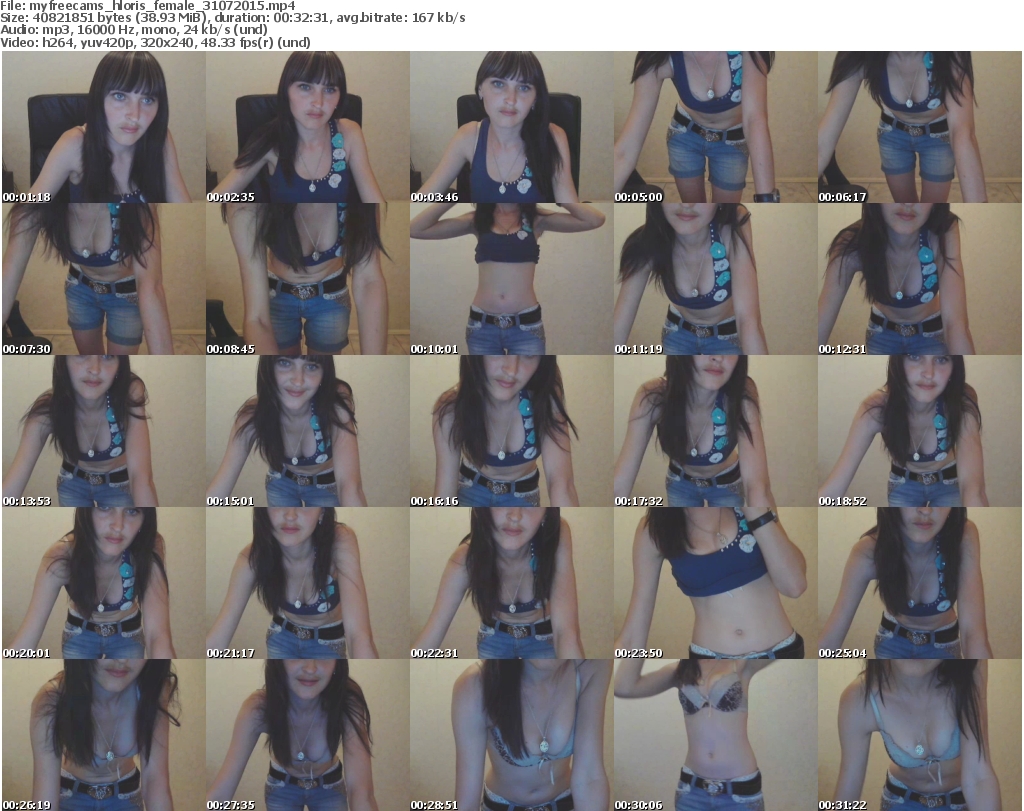
Task: Choose the frame stamped 00:20:01
Action: (104, 583)
